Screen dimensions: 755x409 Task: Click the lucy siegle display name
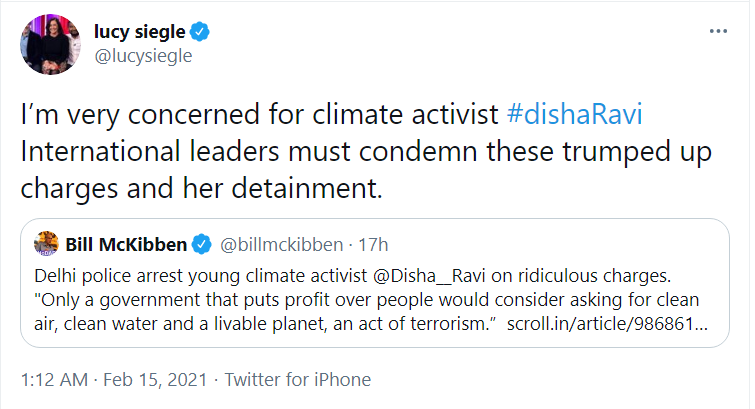140,32
